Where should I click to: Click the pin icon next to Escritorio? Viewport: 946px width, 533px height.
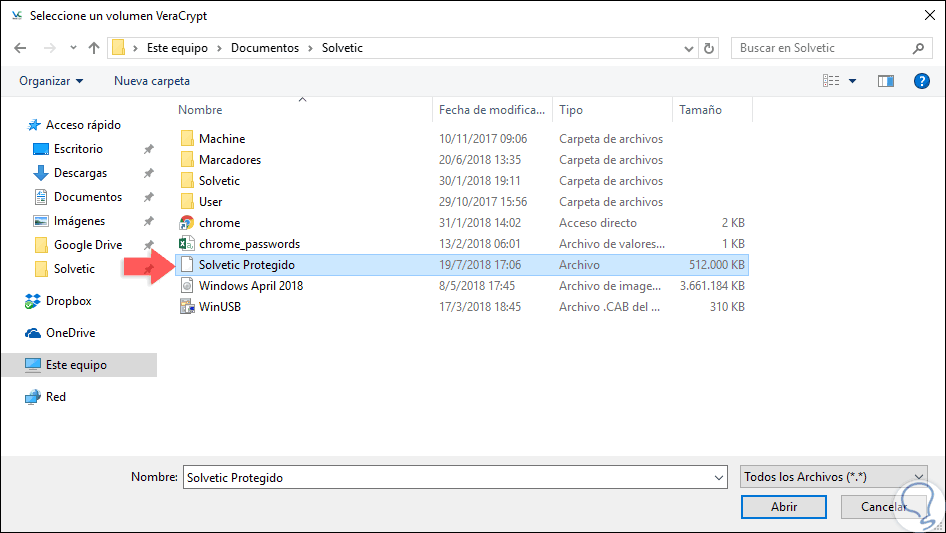[148, 149]
